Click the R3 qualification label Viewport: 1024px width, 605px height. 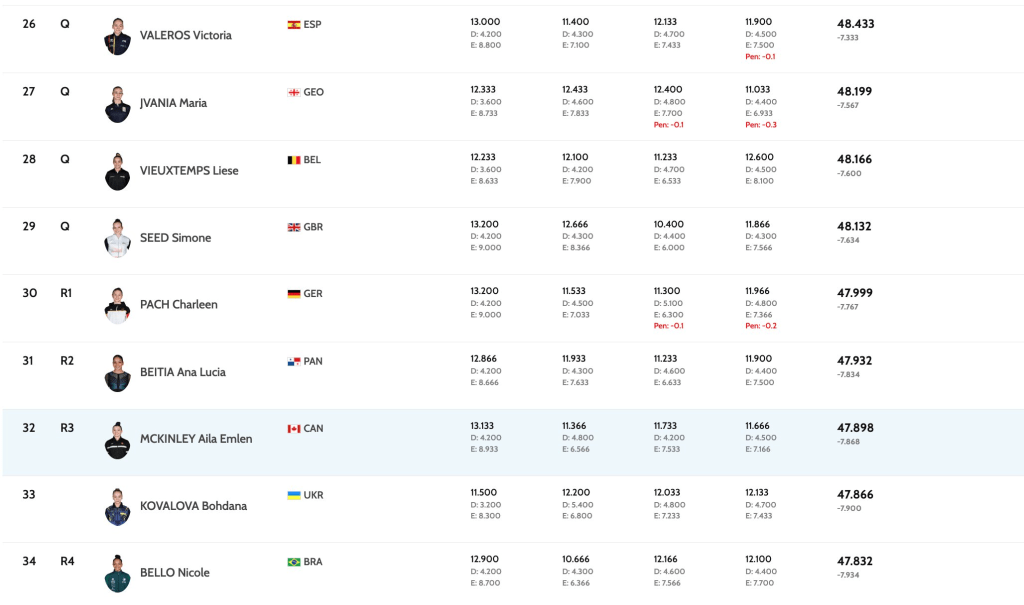click(x=67, y=427)
